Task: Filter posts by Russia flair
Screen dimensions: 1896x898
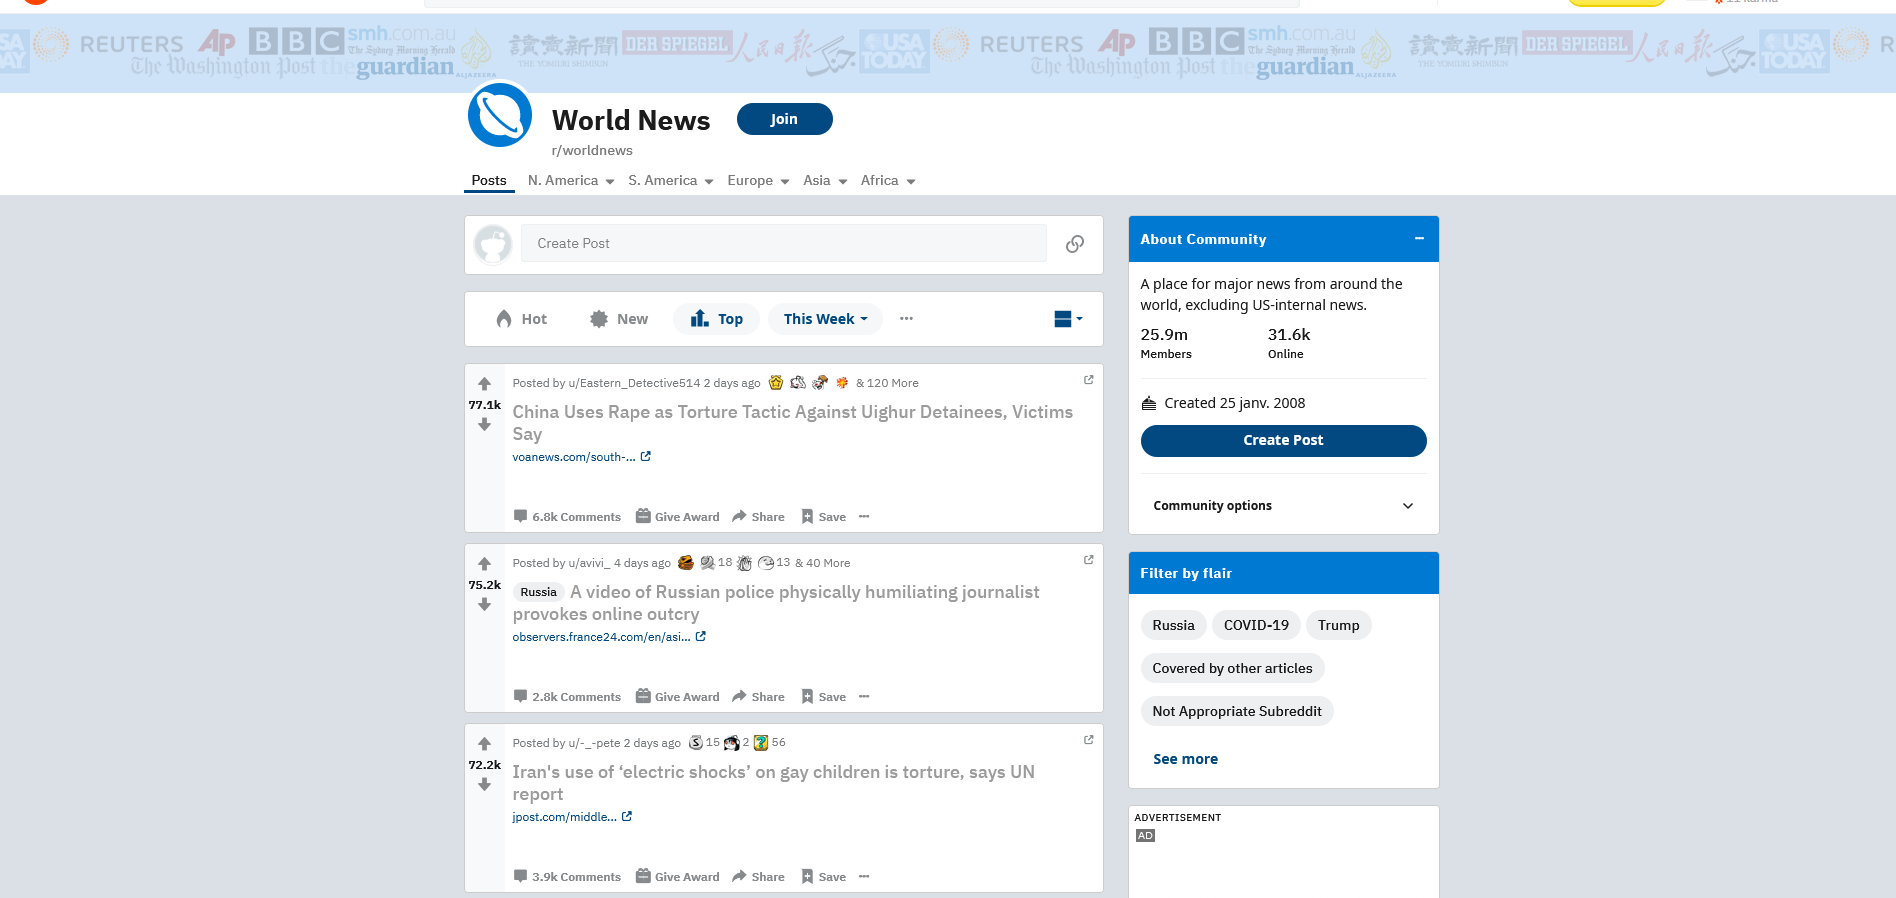Action: click(1173, 625)
